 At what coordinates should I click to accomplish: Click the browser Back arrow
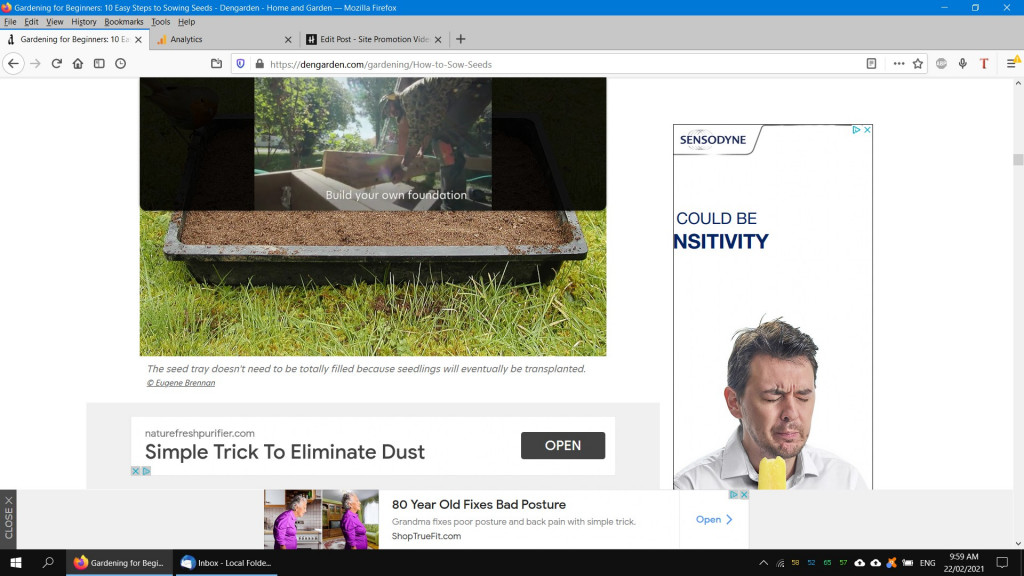(13, 63)
